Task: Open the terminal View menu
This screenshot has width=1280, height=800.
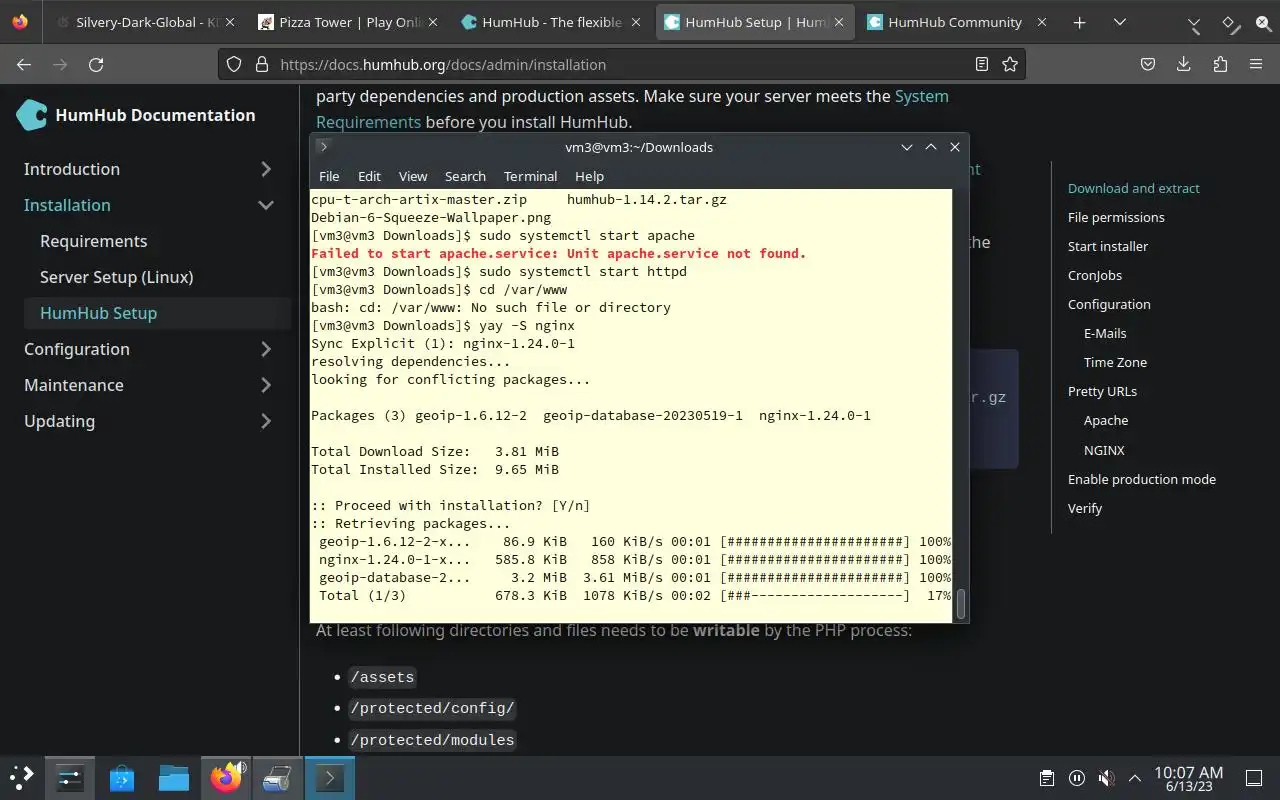Action: tap(413, 176)
